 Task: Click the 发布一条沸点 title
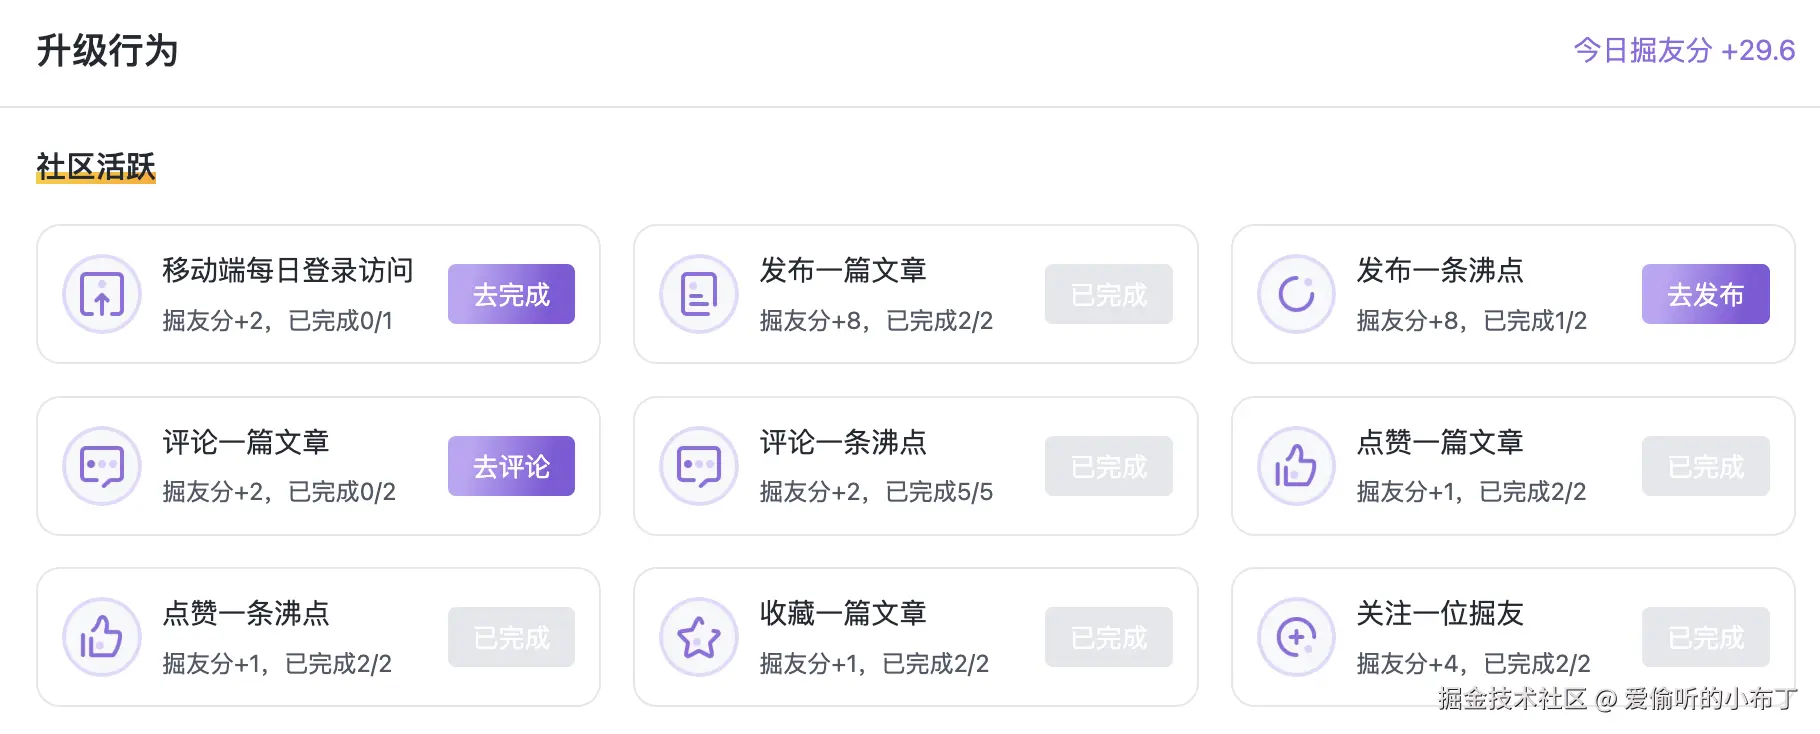[x=1440, y=270]
